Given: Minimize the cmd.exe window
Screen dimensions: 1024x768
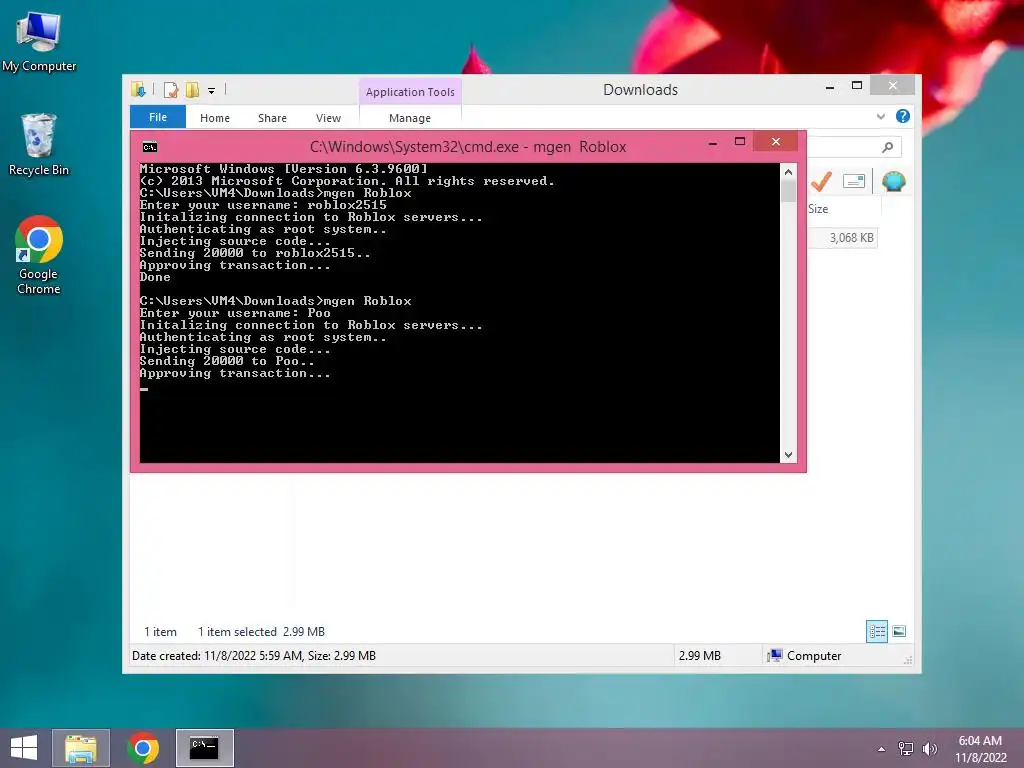Looking at the screenshot, I should [713, 142].
